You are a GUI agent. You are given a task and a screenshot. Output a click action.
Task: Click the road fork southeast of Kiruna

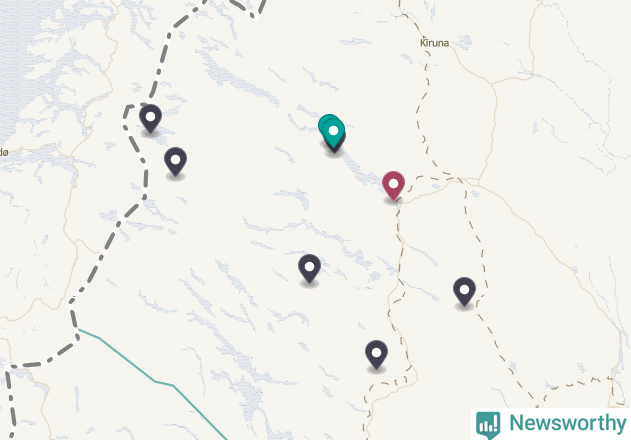(x=492, y=84)
